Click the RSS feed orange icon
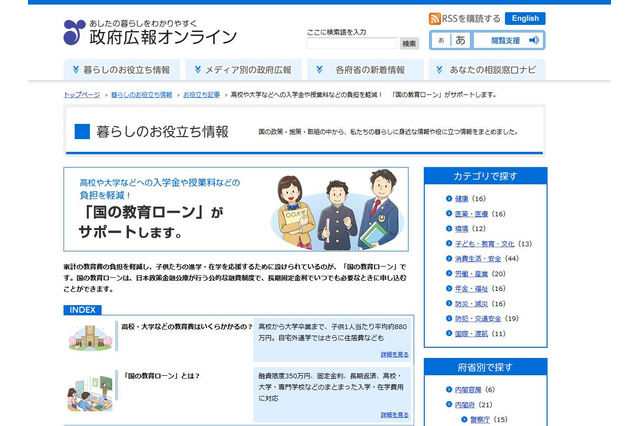 (434, 18)
